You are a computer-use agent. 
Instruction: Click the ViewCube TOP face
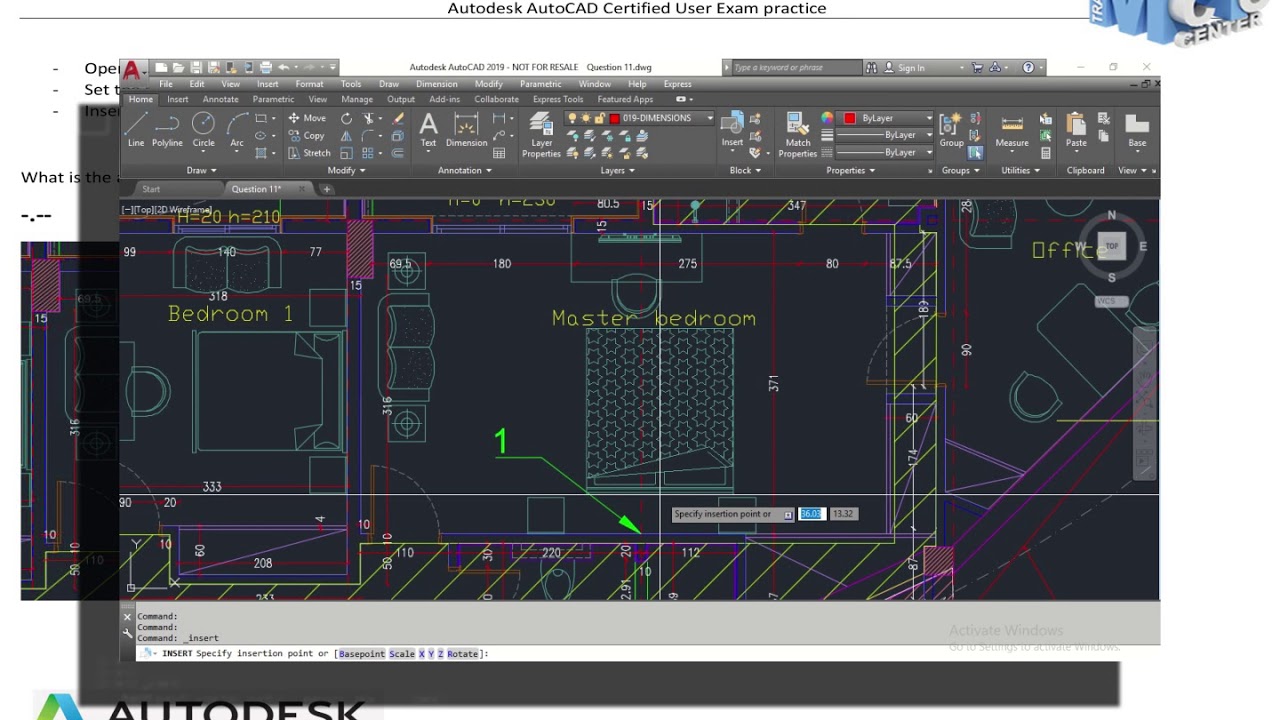coord(1111,246)
